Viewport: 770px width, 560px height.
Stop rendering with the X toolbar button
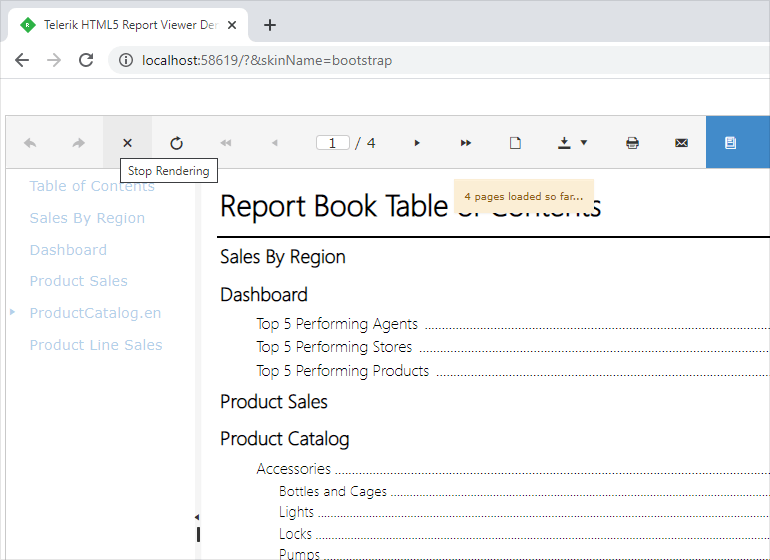(x=127, y=143)
